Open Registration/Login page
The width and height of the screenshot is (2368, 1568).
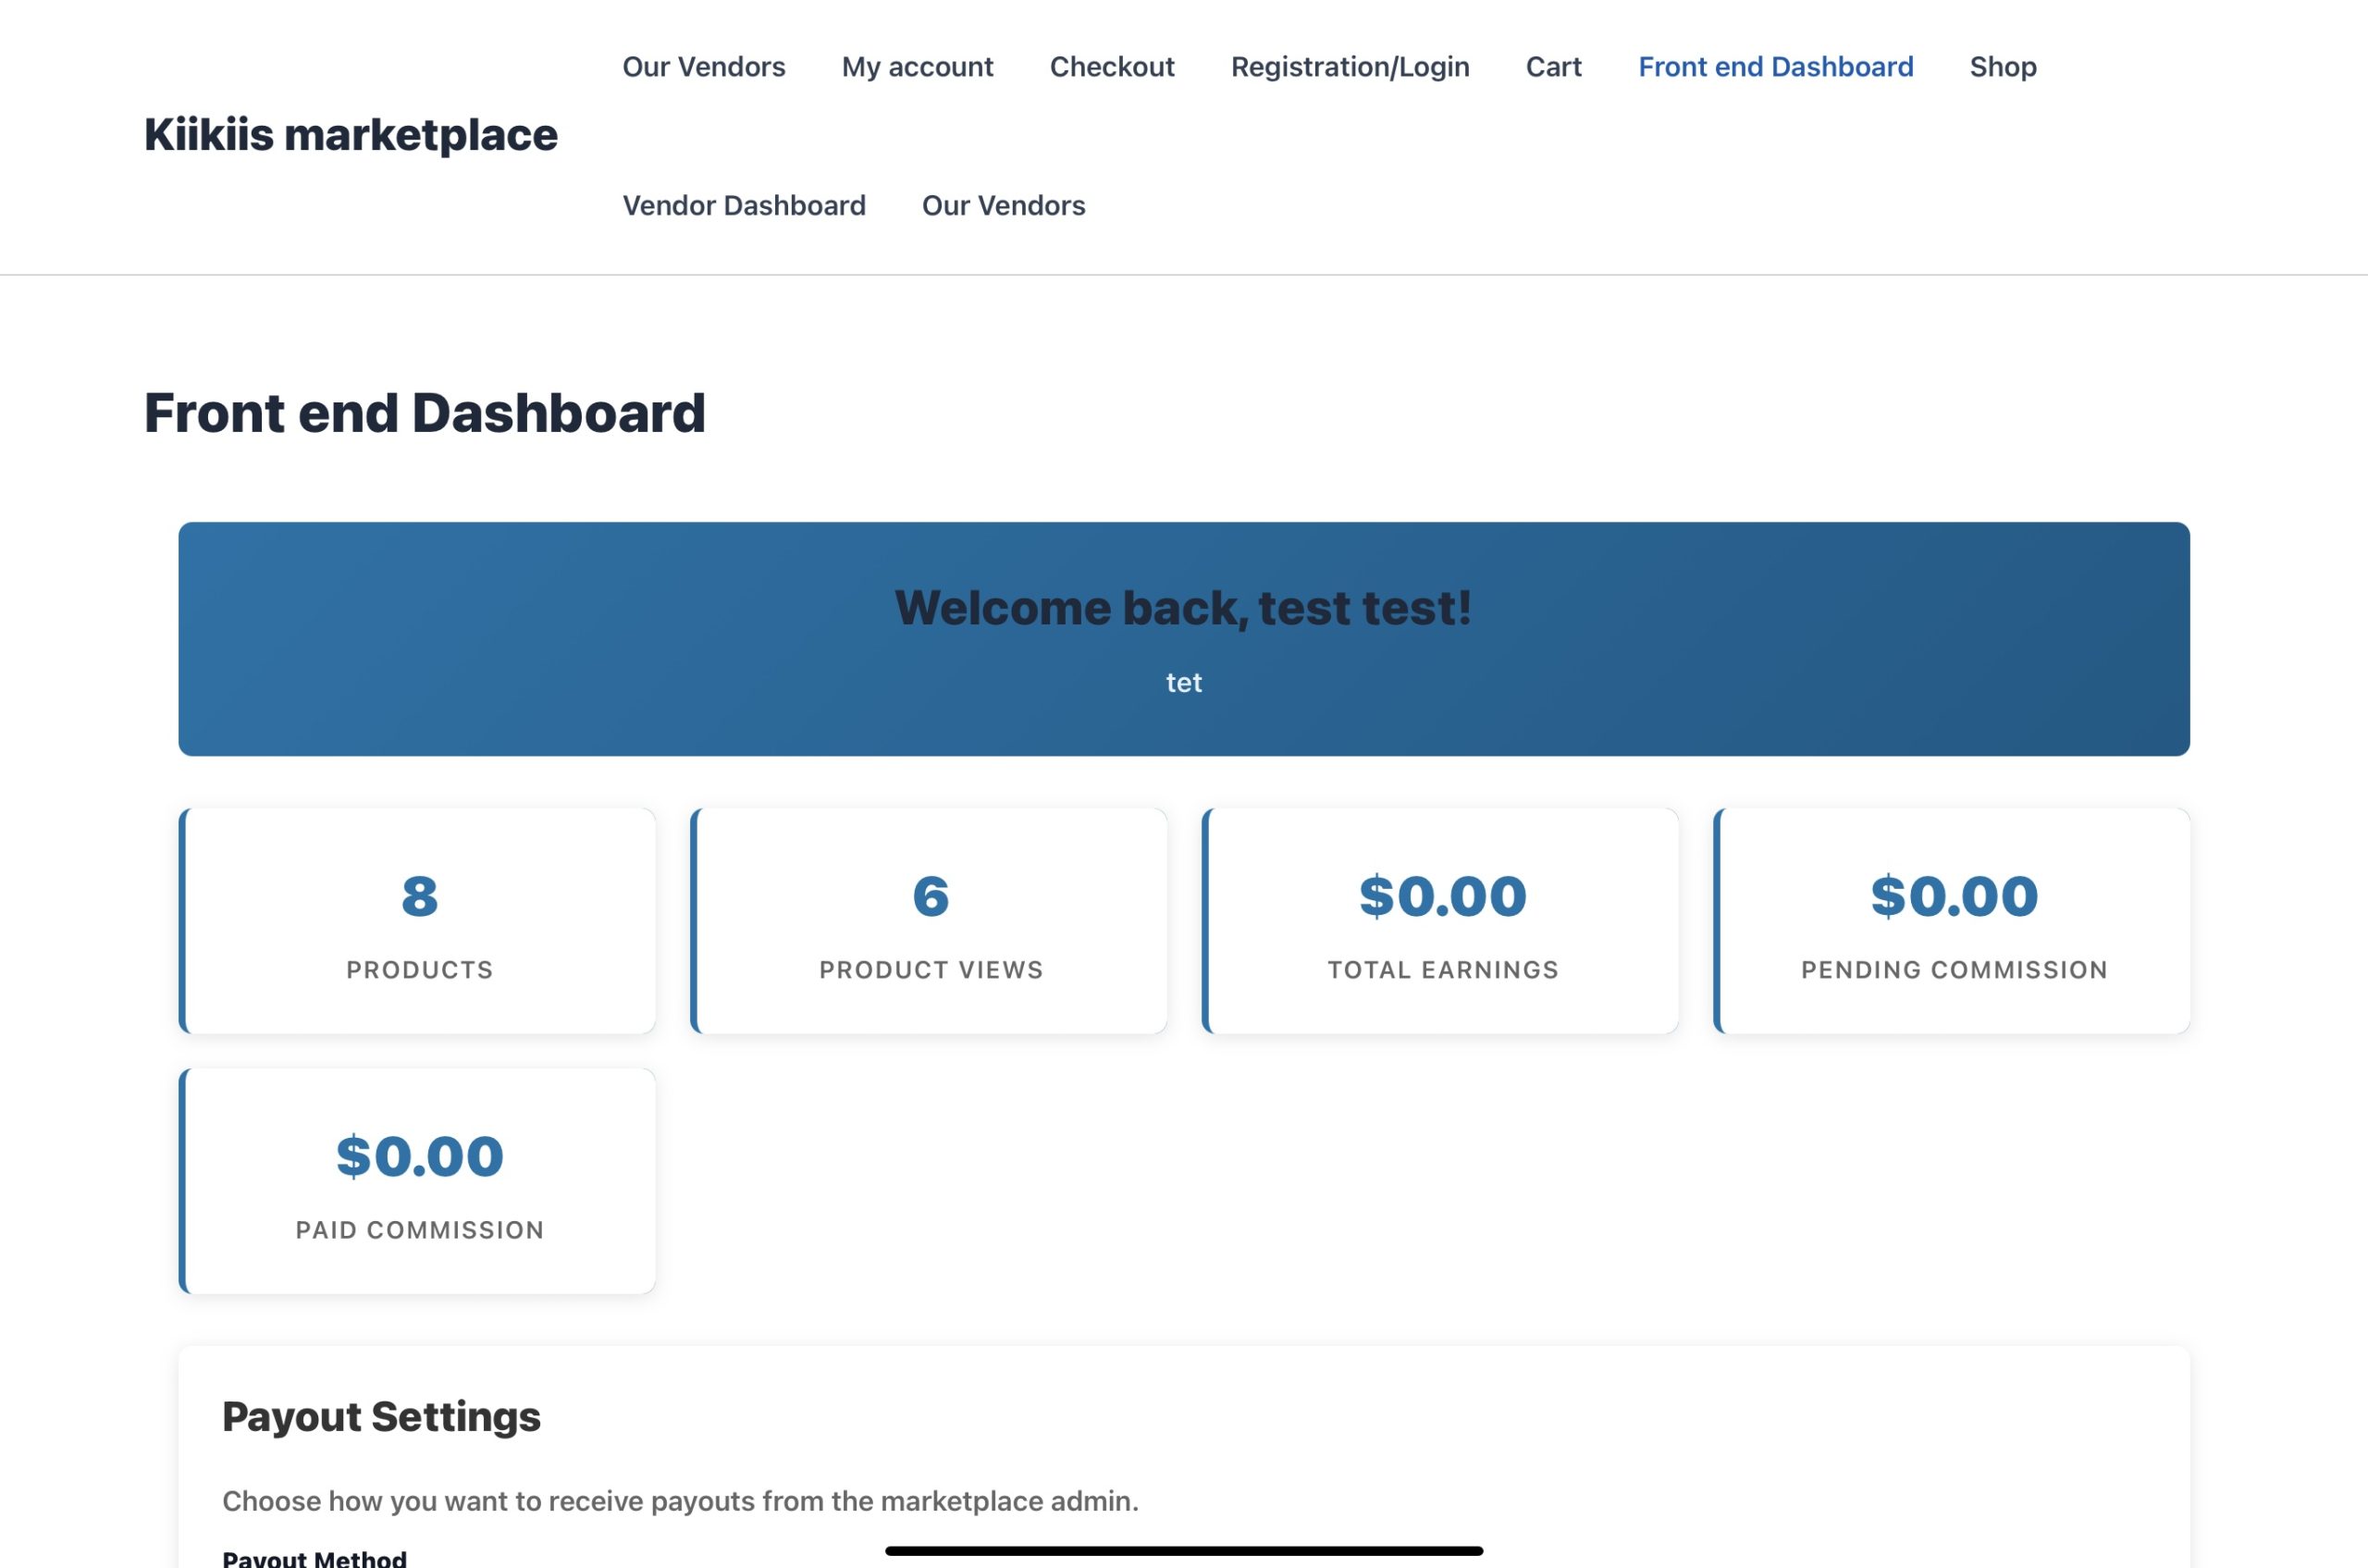[1349, 67]
